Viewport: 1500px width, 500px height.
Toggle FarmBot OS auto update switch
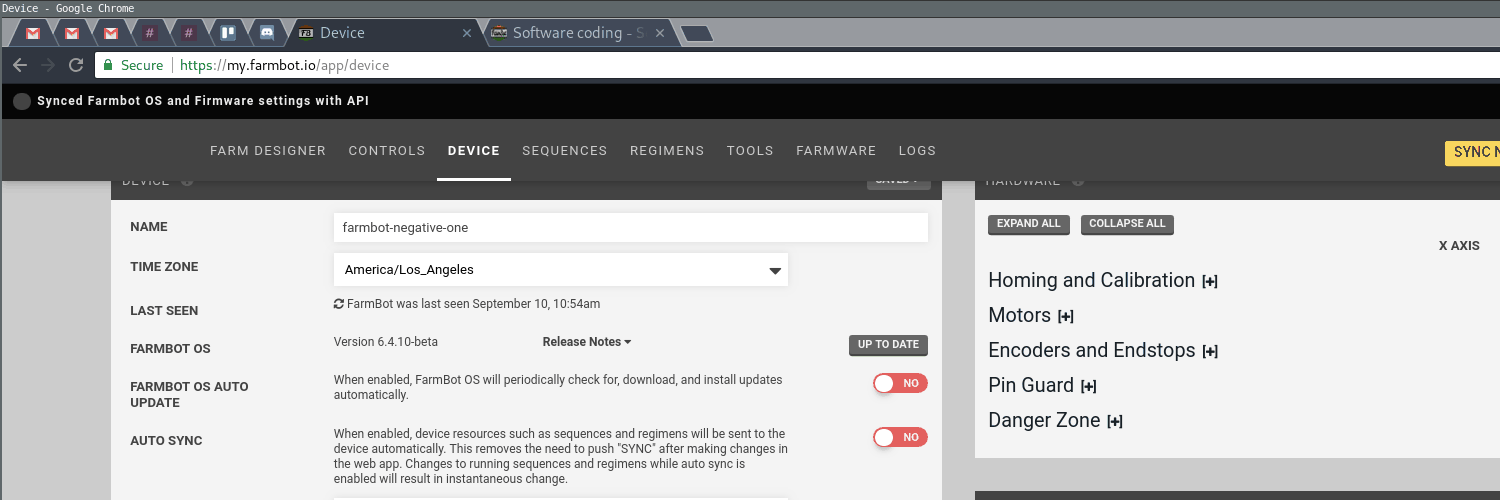point(900,383)
